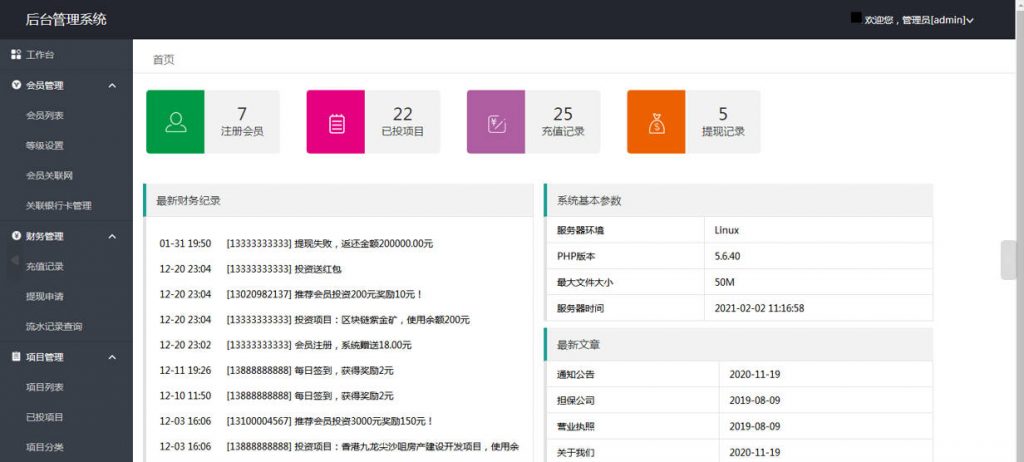Click the Linux server environment value
Viewport: 1024px width, 462px height.
point(727,230)
